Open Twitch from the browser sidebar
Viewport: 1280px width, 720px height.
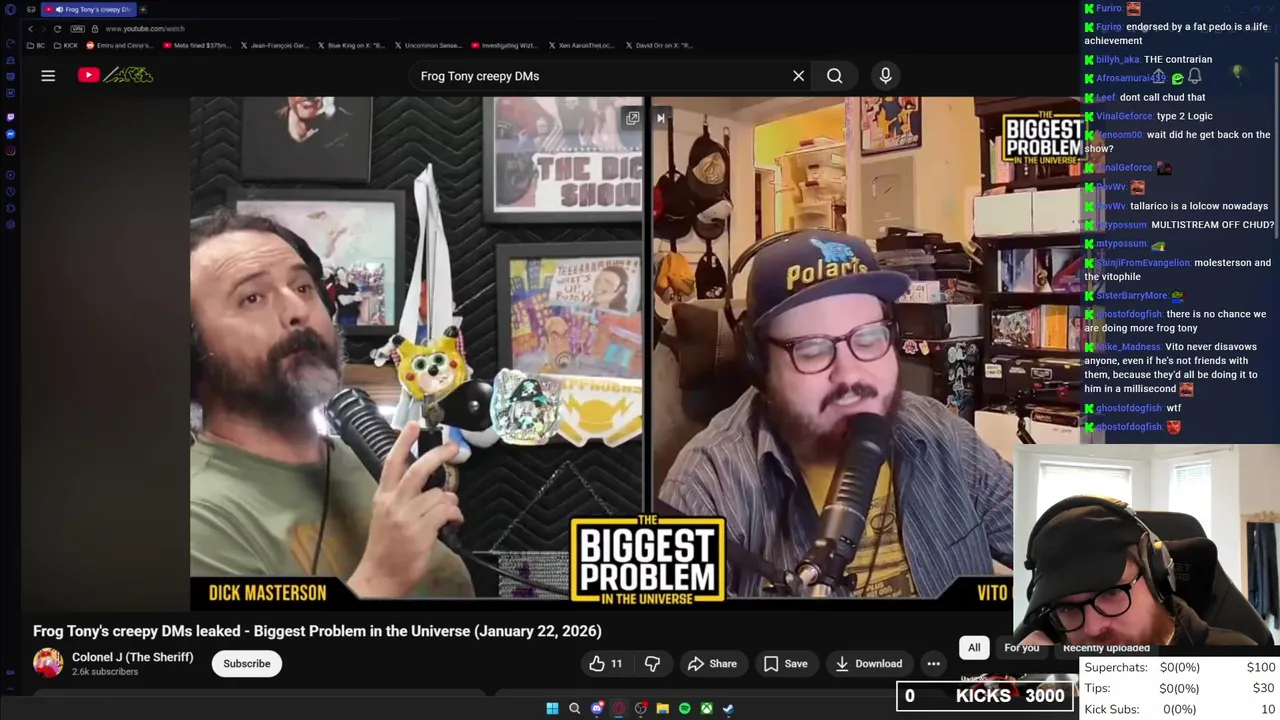click(x=11, y=117)
